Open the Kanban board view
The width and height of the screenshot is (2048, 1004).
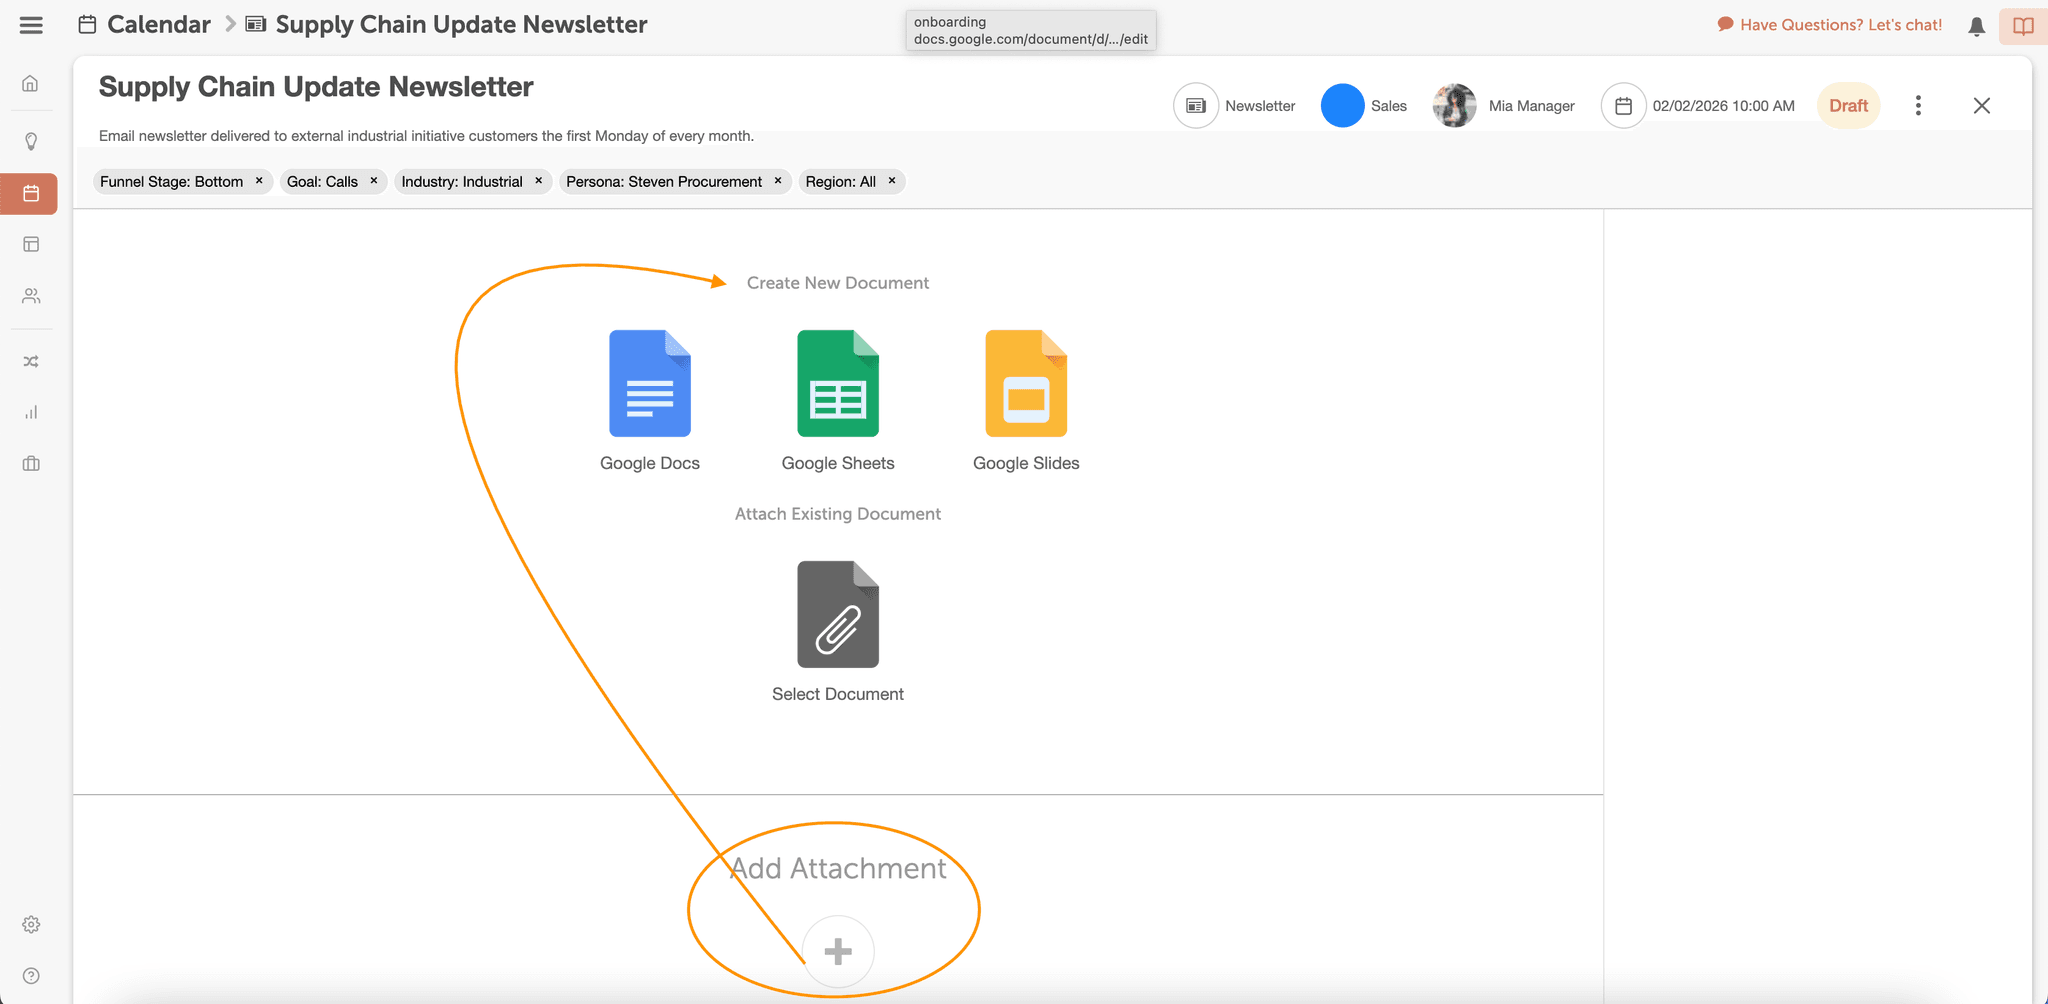point(30,244)
